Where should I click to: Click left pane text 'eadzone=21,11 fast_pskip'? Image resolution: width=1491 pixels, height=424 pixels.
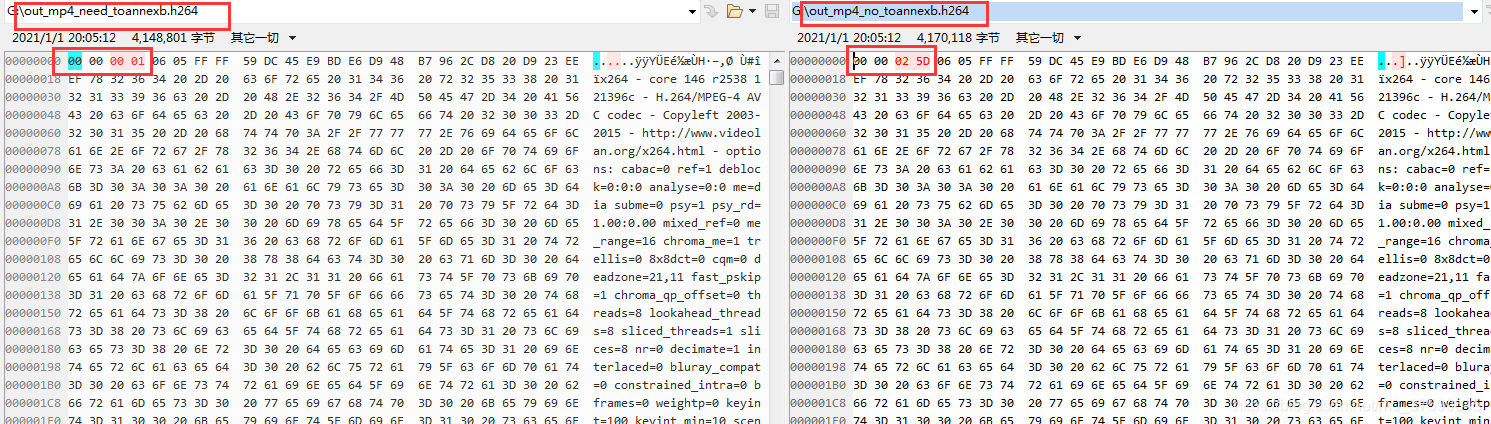(677, 277)
